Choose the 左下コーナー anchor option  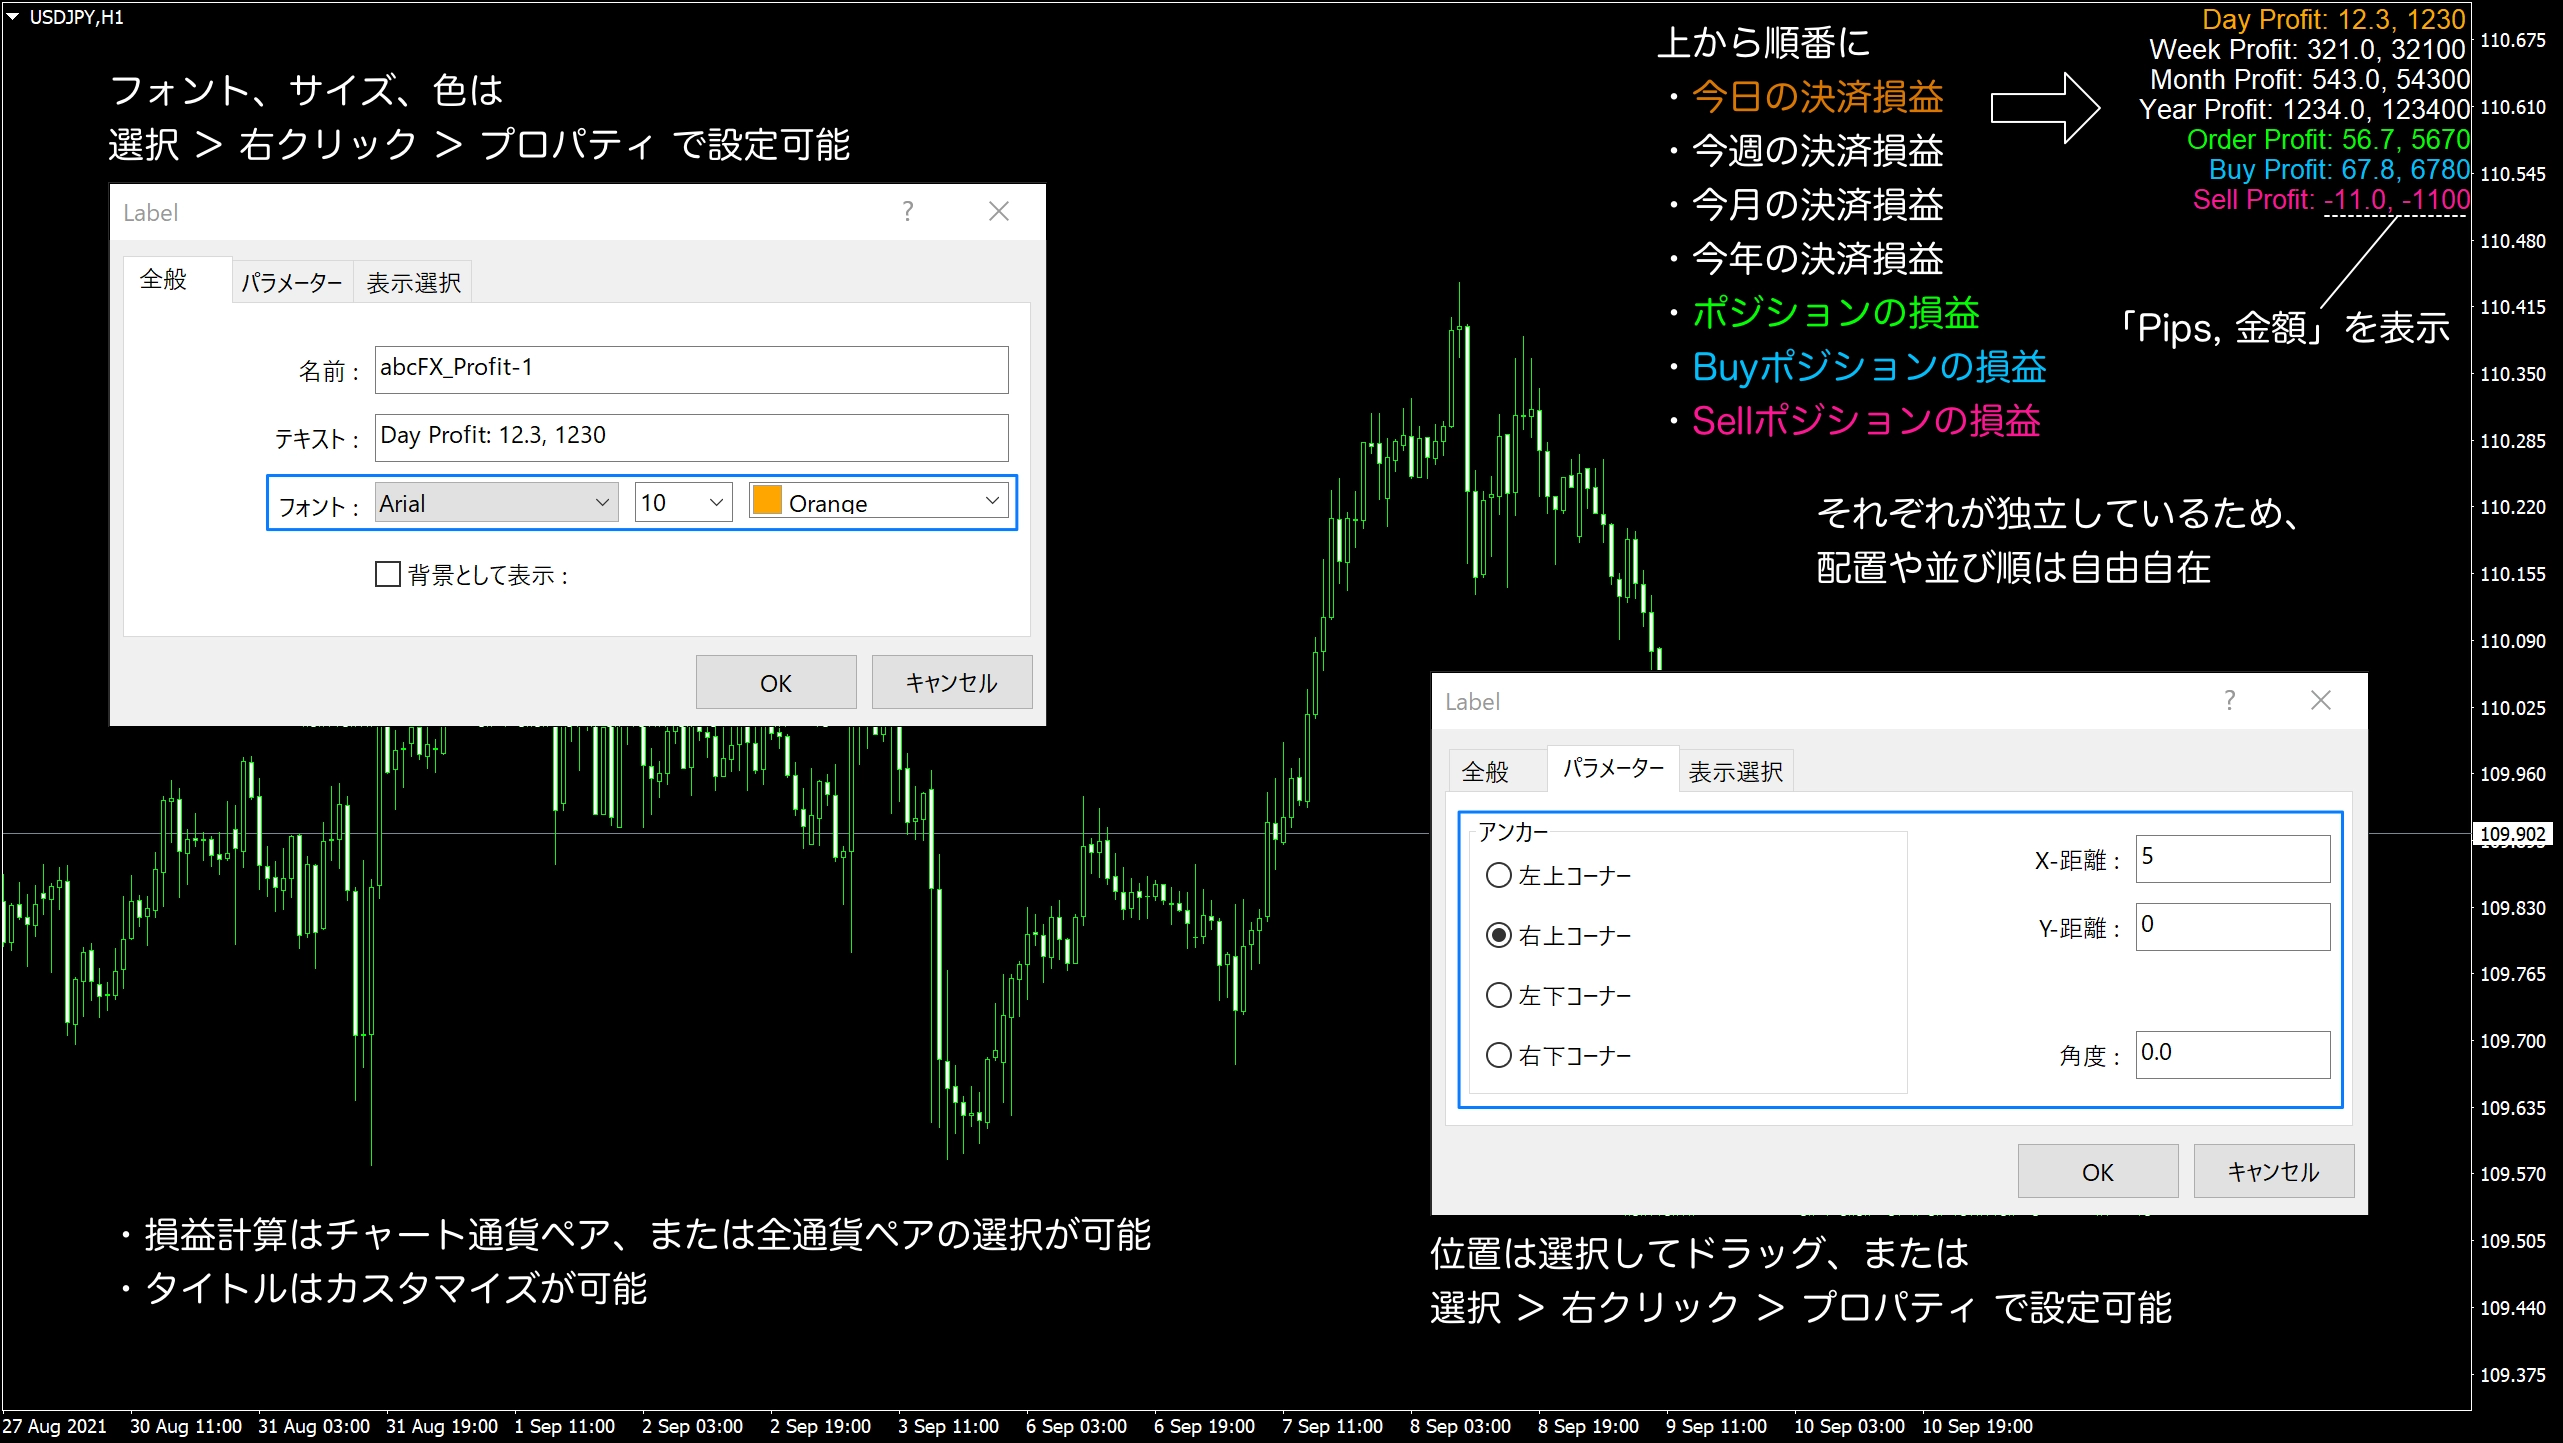click(x=1498, y=995)
